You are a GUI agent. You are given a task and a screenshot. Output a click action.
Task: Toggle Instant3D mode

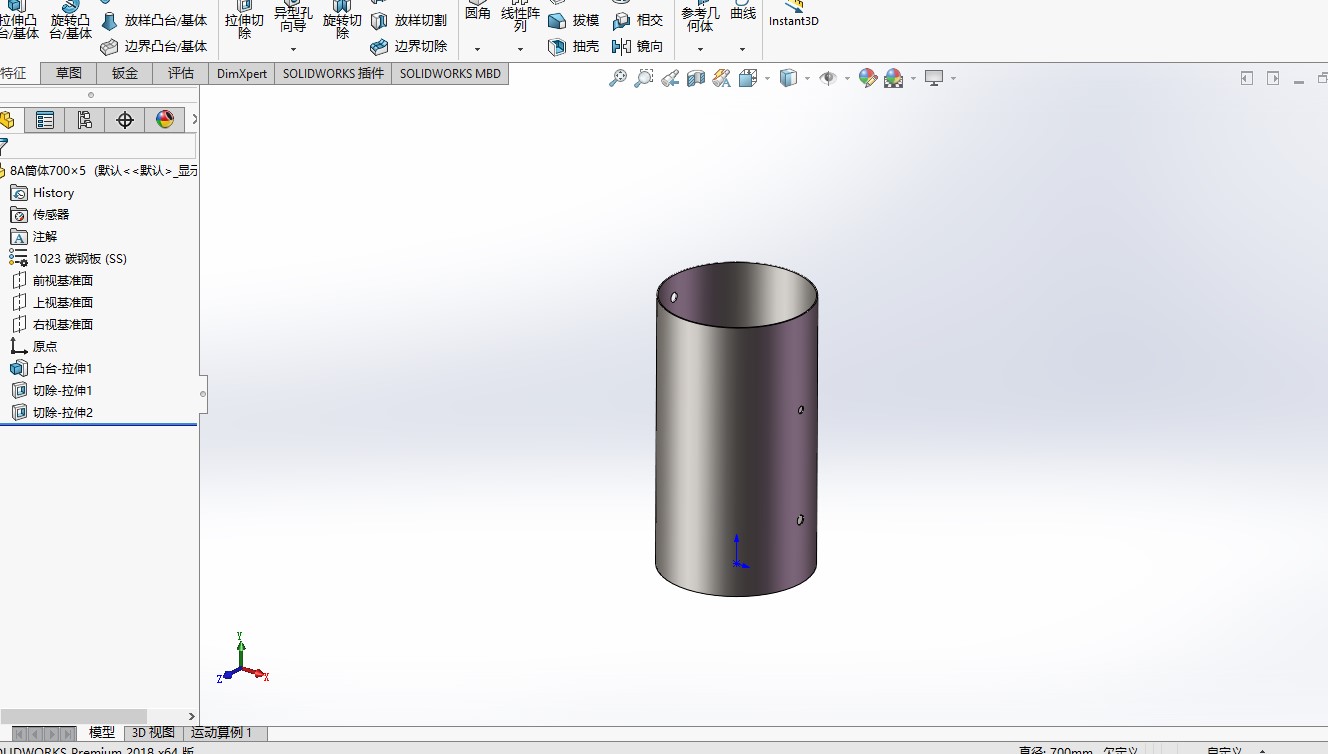coord(793,14)
